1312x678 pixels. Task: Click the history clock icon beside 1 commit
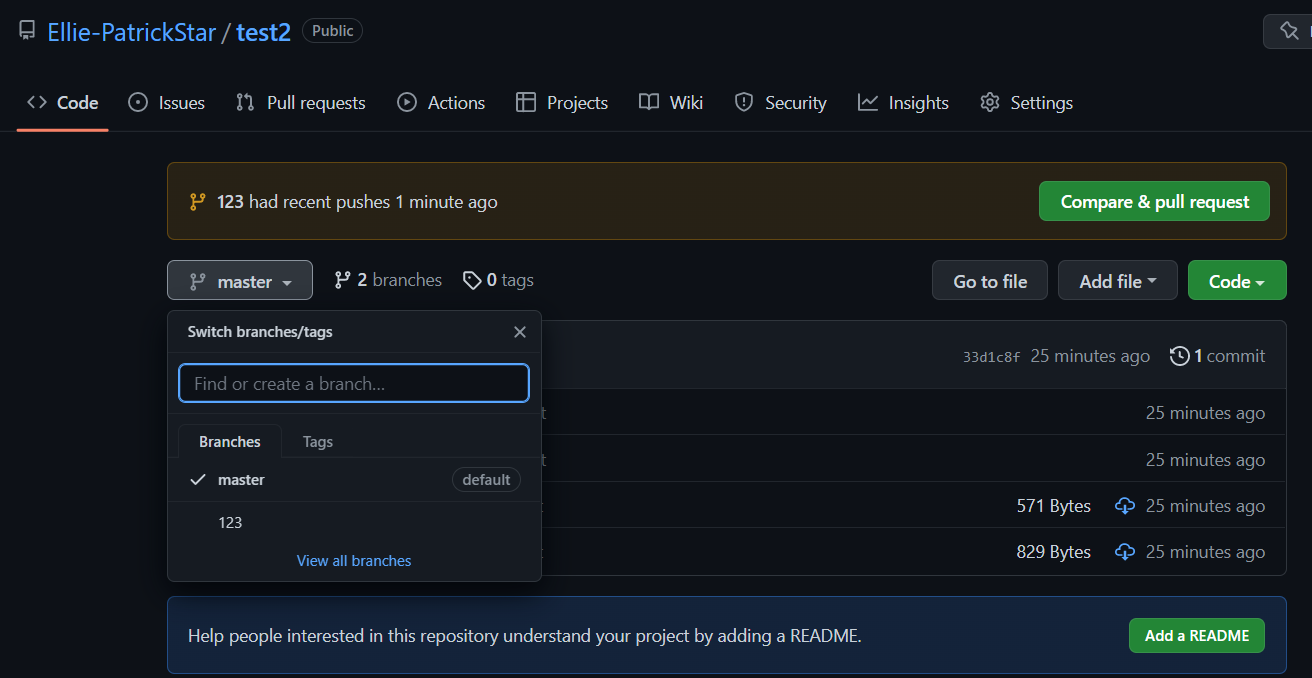pos(1180,356)
